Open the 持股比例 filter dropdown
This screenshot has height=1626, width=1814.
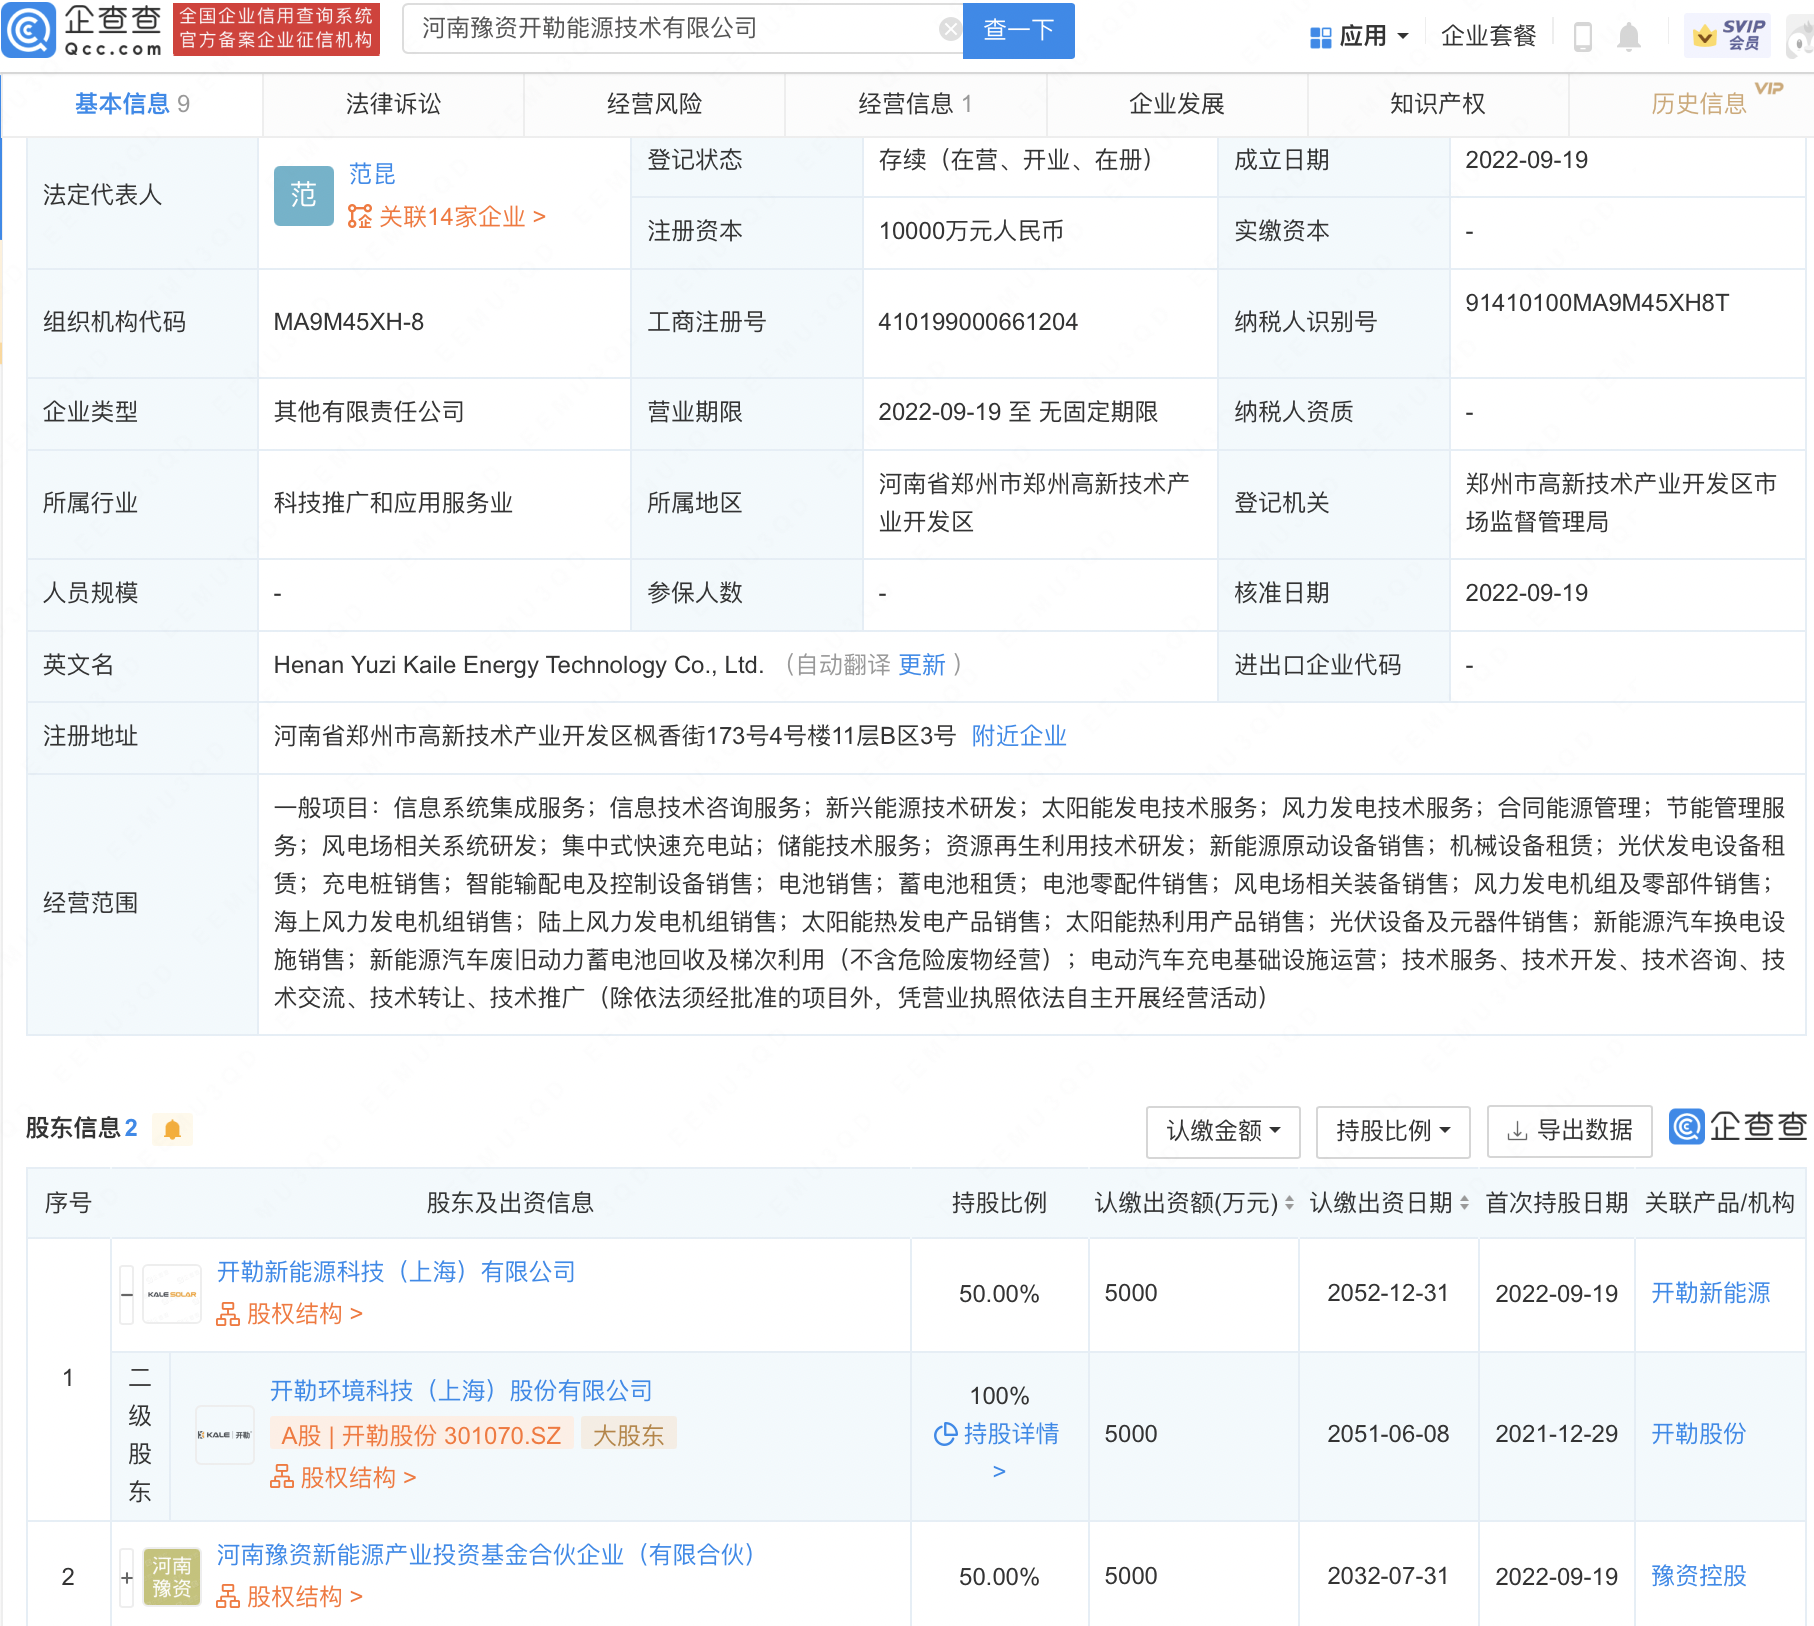pos(1393,1131)
